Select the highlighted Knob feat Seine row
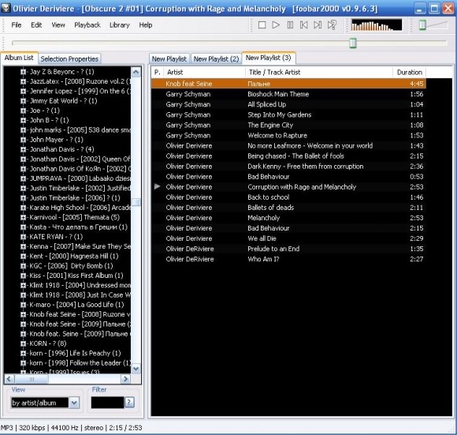 [x=289, y=84]
